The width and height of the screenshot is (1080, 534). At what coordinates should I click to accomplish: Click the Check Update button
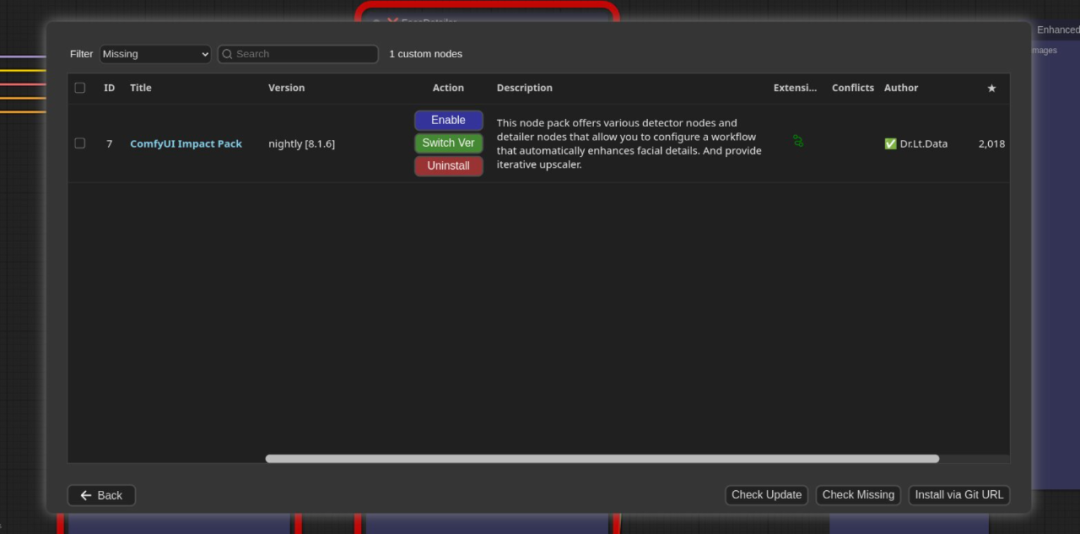[767, 495]
